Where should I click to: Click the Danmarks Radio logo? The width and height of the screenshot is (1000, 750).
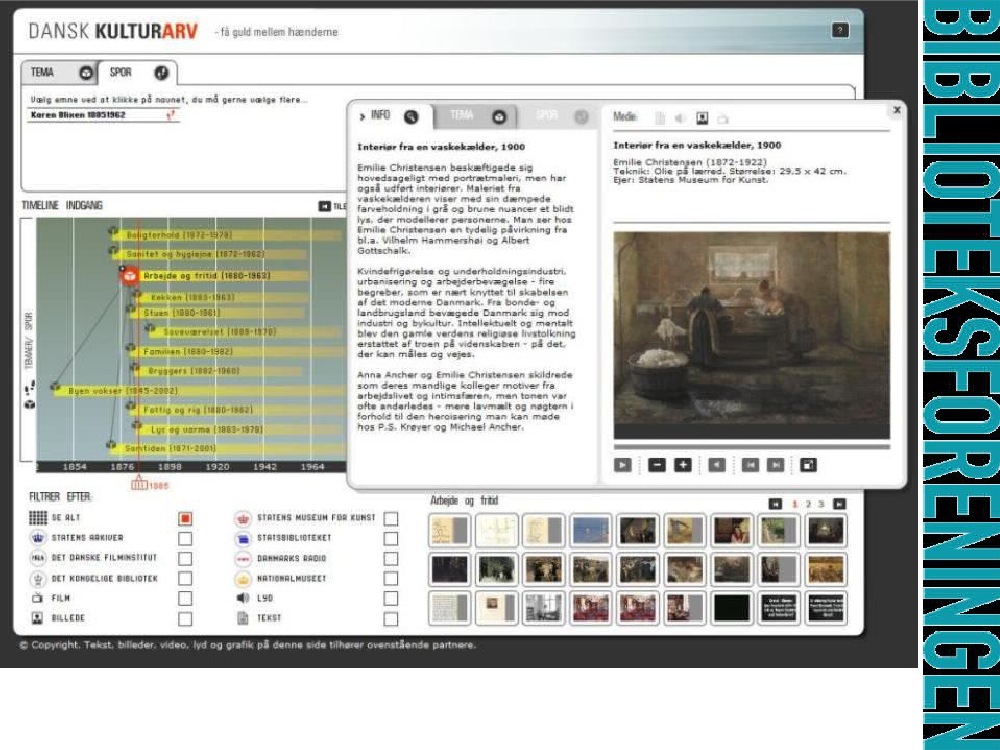click(x=243, y=559)
